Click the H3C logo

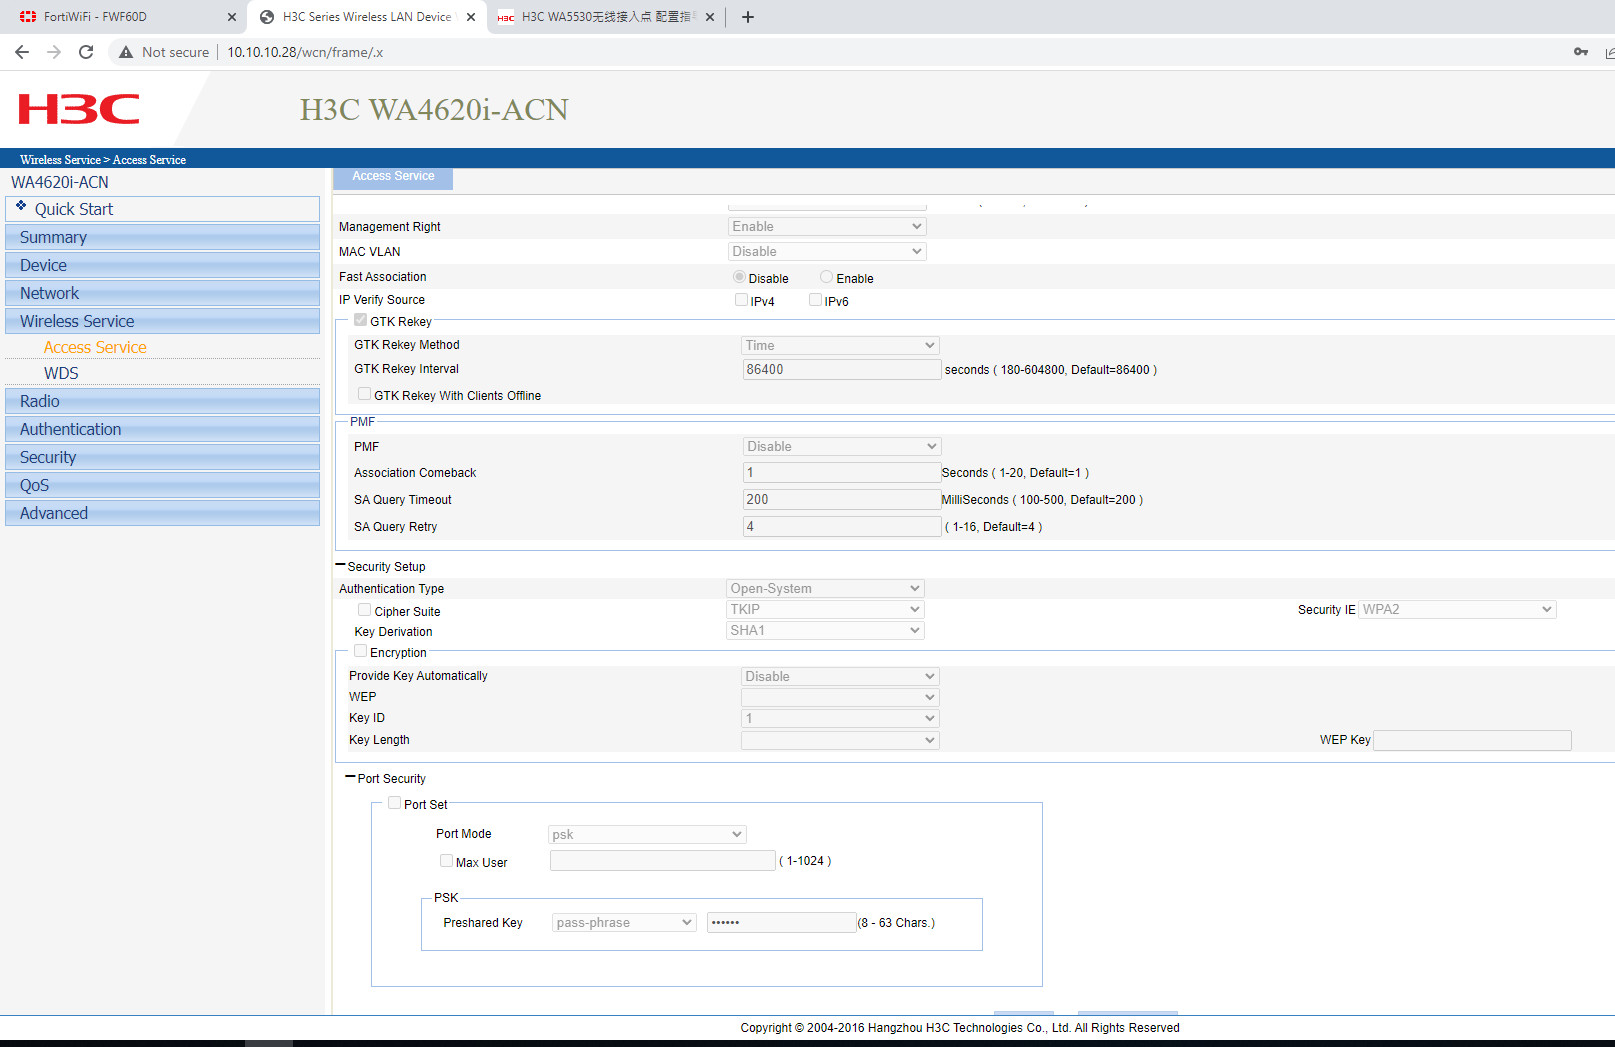click(x=79, y=109)
